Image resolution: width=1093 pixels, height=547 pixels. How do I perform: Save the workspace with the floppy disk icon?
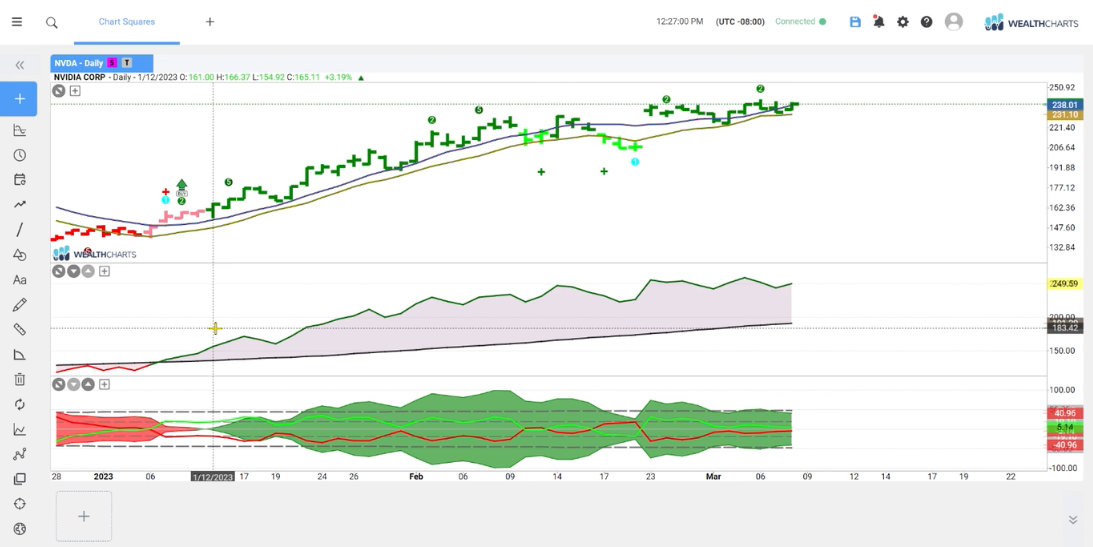pyautogui.click(x=855, y=22)
